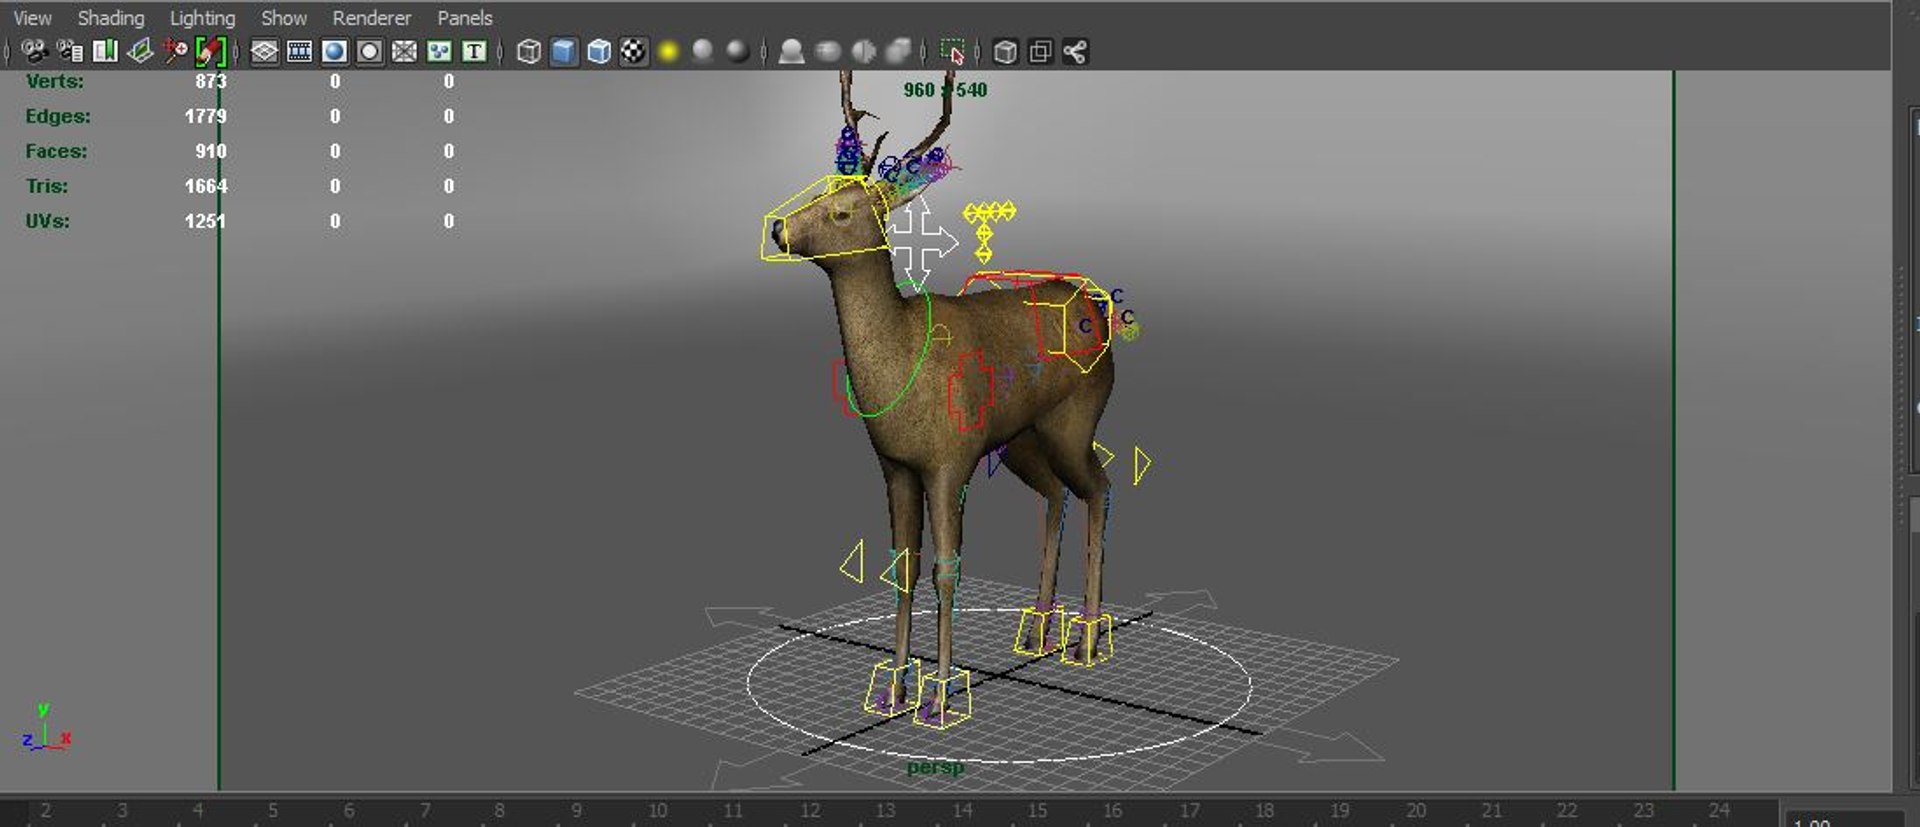Click the Edges count 1779
This screenshot has width=1920, height=827.
click(205, 116)
